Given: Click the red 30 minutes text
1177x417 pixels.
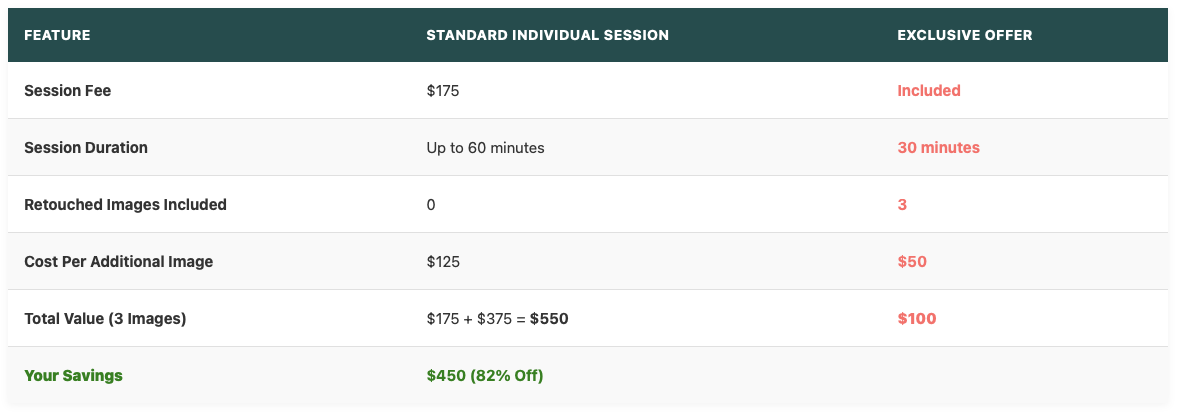Looking at the screenshot, I should pyautogui.click(x=938, y=148).
